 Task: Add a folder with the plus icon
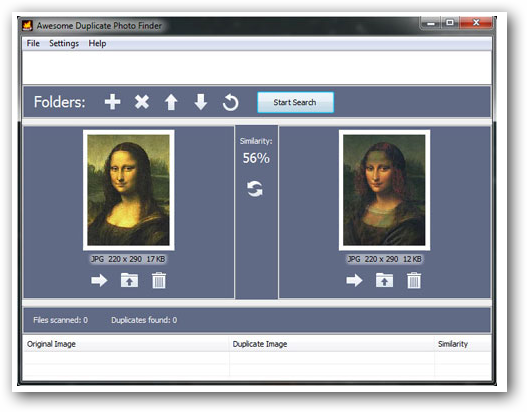[112, 102]
